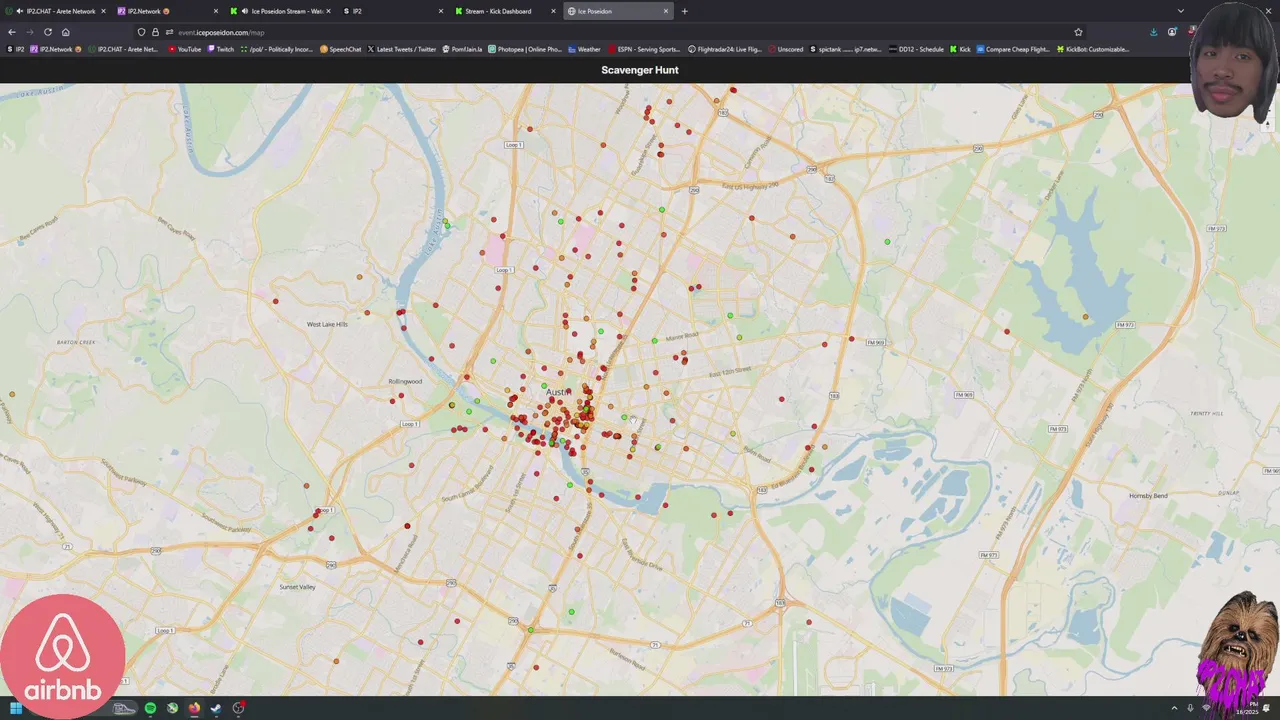Open the /pol/ - Politically Incorrect bookmark

pyautogui.click(x=278, y=49)
